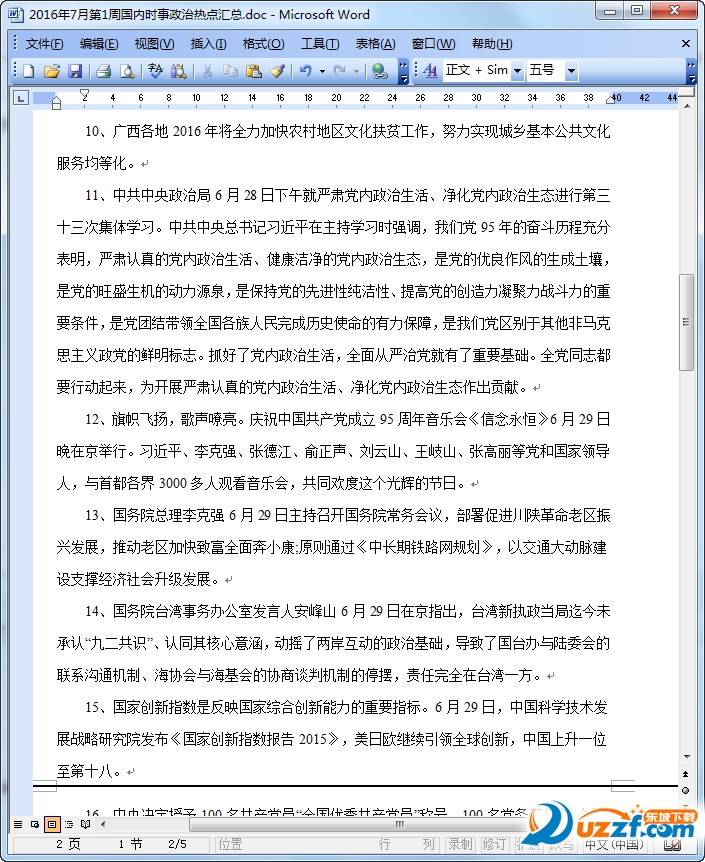Open the font size dropdown 五号
Screen dimensions: 705x862
[x=571, y=70]
